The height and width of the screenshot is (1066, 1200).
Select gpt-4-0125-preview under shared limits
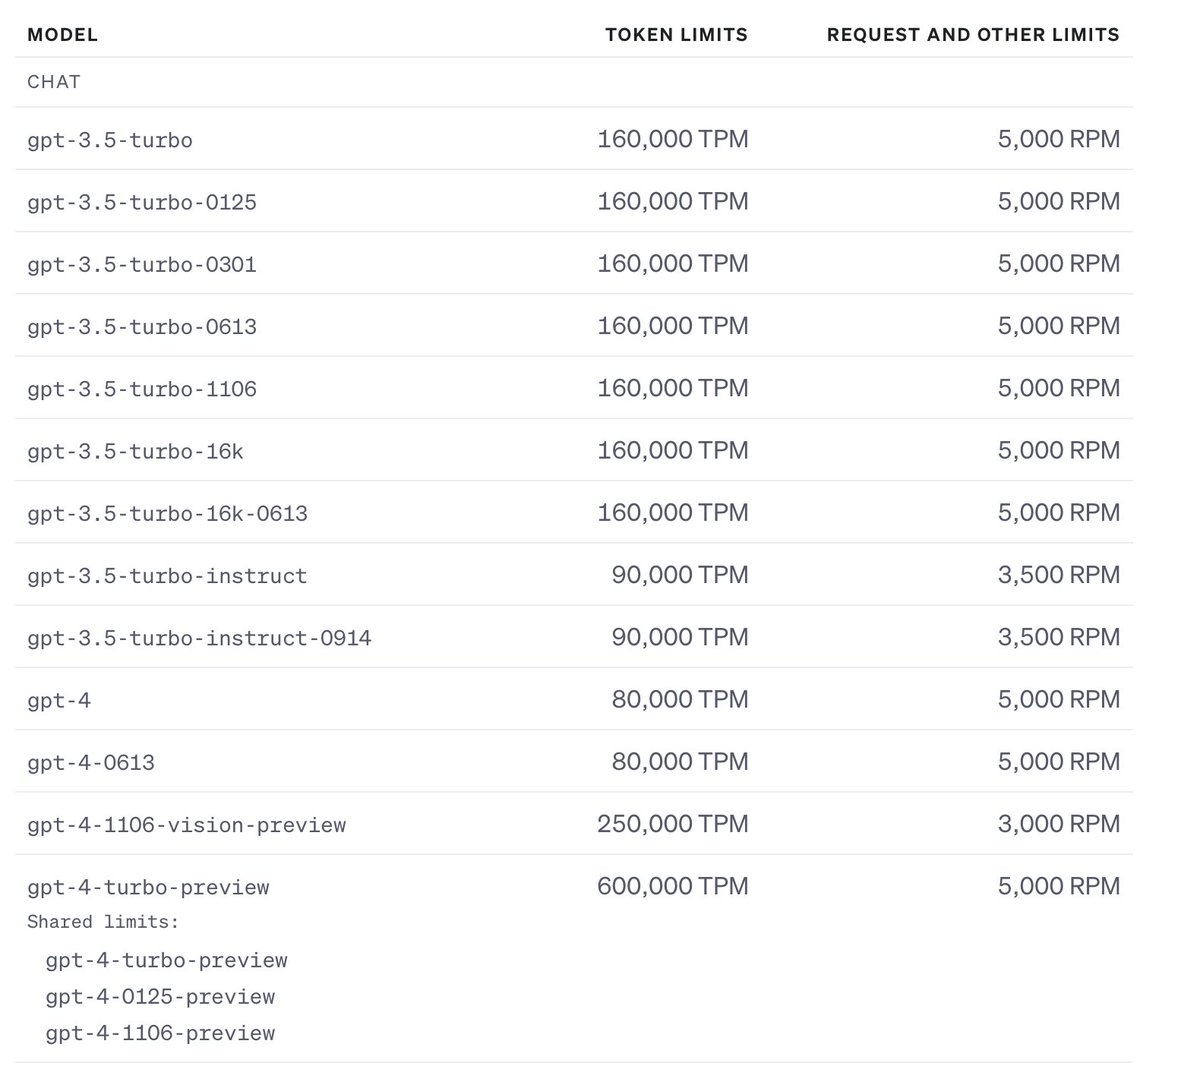pyautogui.click(x=160, y=996)
